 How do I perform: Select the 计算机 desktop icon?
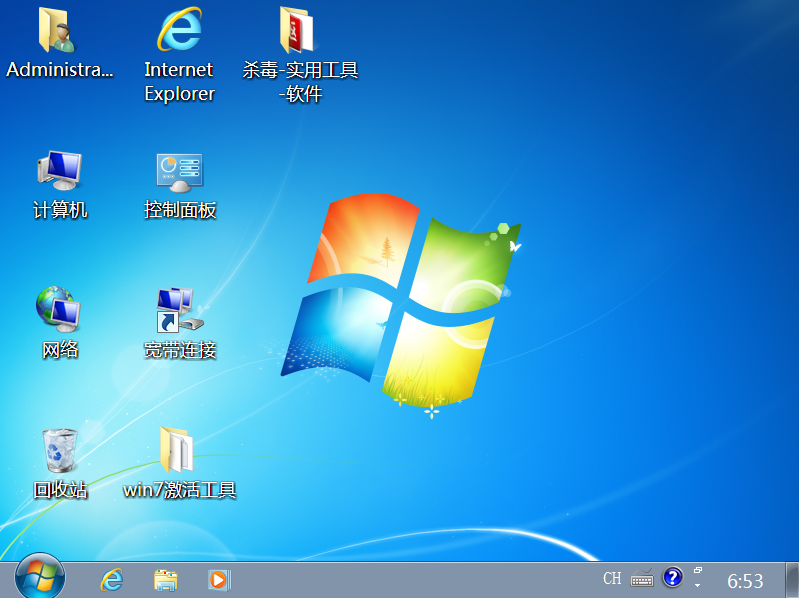pos(59,171)
